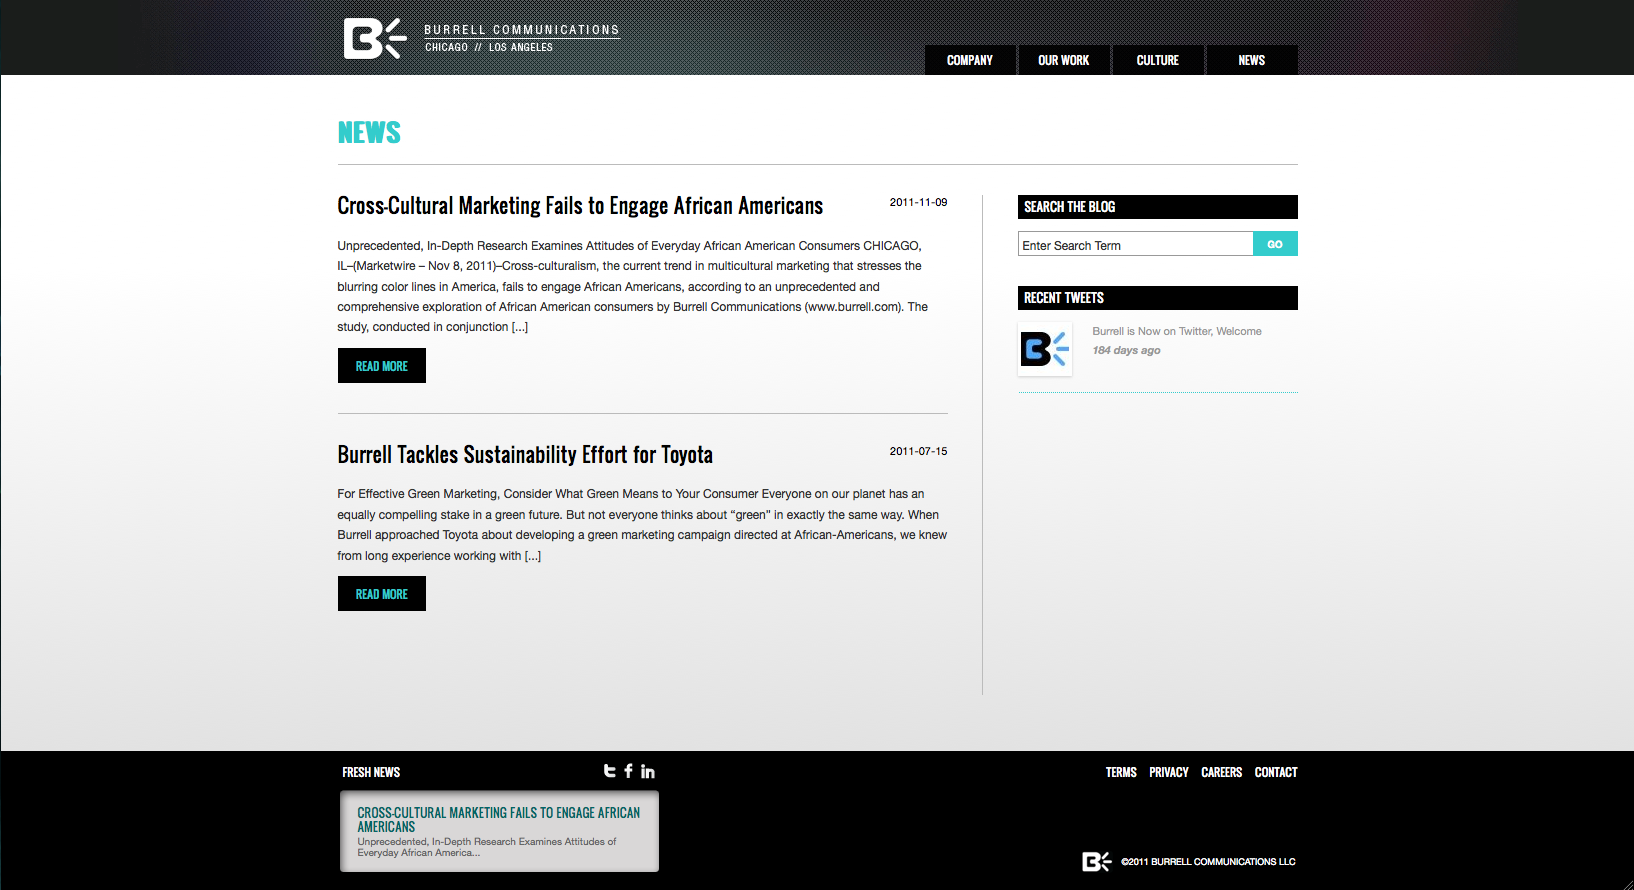Open the LinkedIn icon in footer
The width and height of the screenshot is (1634, 890).
pos(648,771)
